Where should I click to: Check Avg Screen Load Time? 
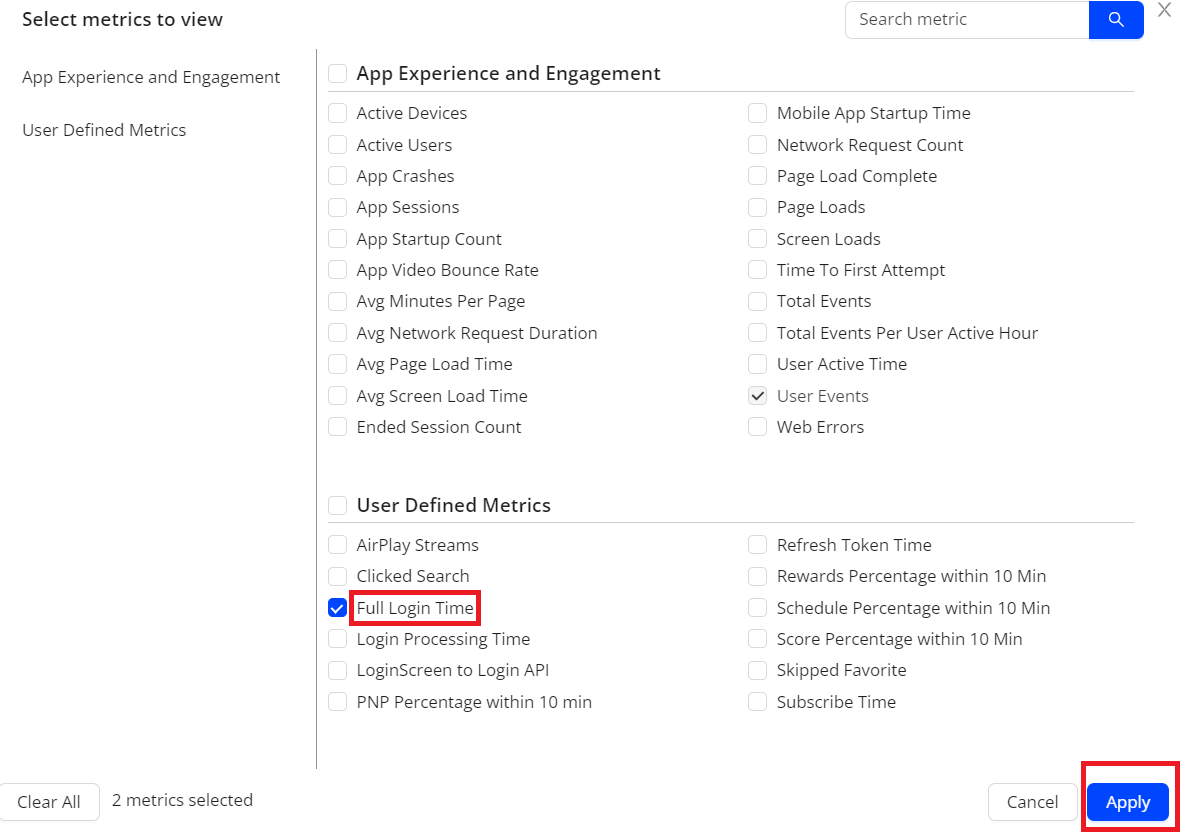(337, 396)
